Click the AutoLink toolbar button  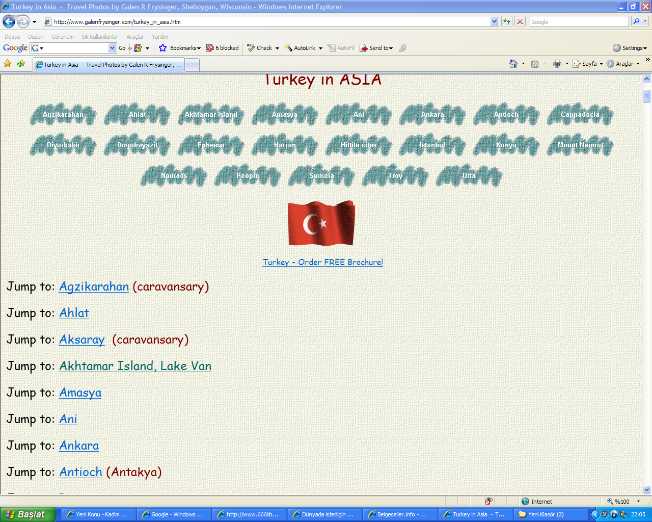[x=304, y=48]
